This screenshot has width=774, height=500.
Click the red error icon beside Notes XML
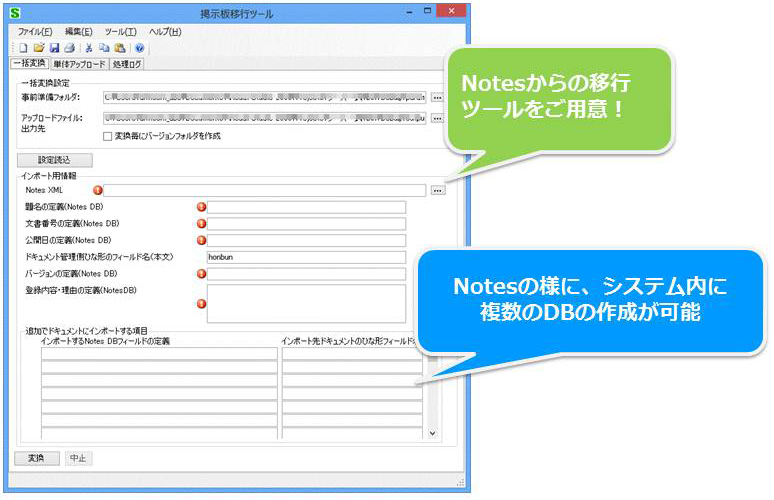(98, 190)
